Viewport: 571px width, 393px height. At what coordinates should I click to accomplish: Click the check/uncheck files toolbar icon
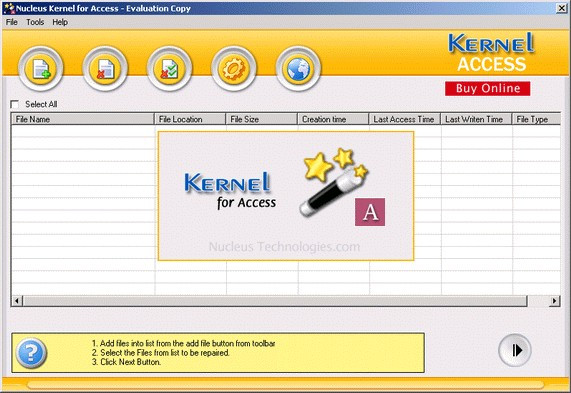[x=169, y=68]
